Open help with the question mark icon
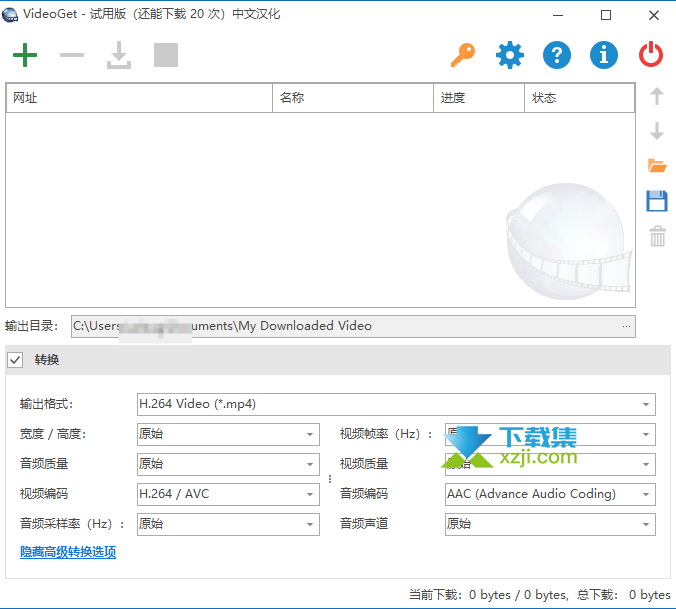 (557, 55)
